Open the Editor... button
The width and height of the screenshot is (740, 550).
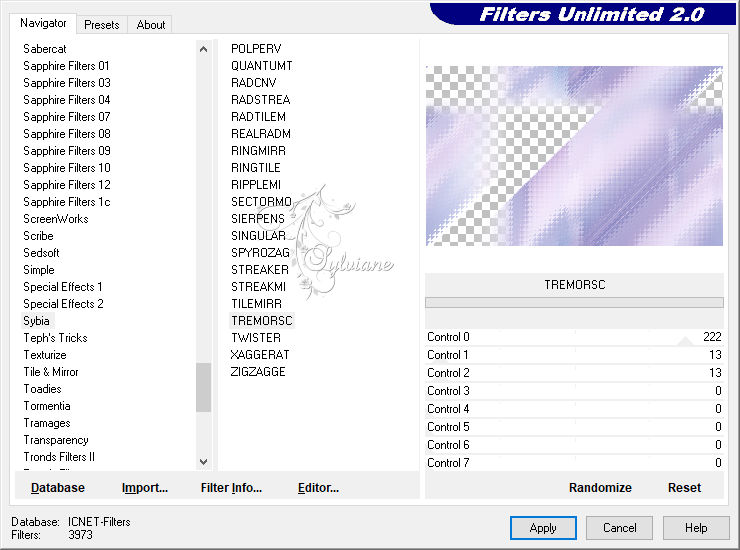tap(318, 488)
